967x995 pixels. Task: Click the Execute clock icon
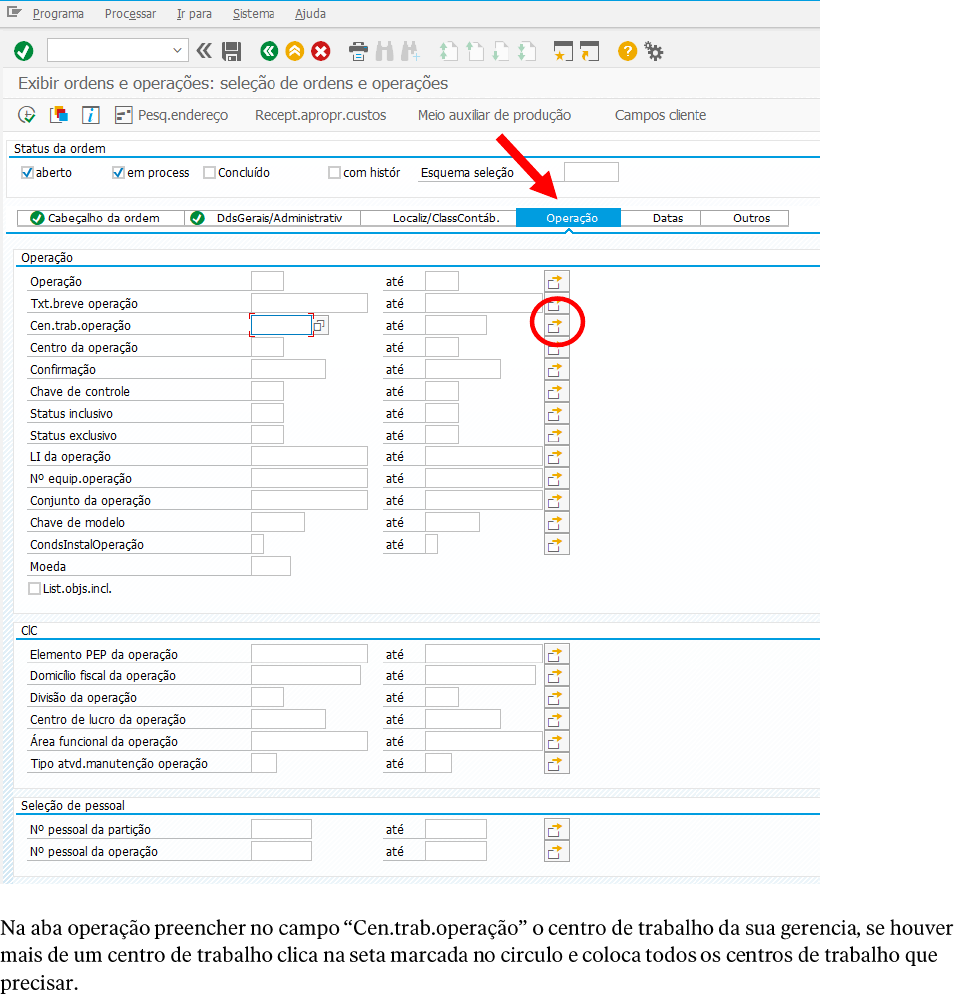click(27, 115)
